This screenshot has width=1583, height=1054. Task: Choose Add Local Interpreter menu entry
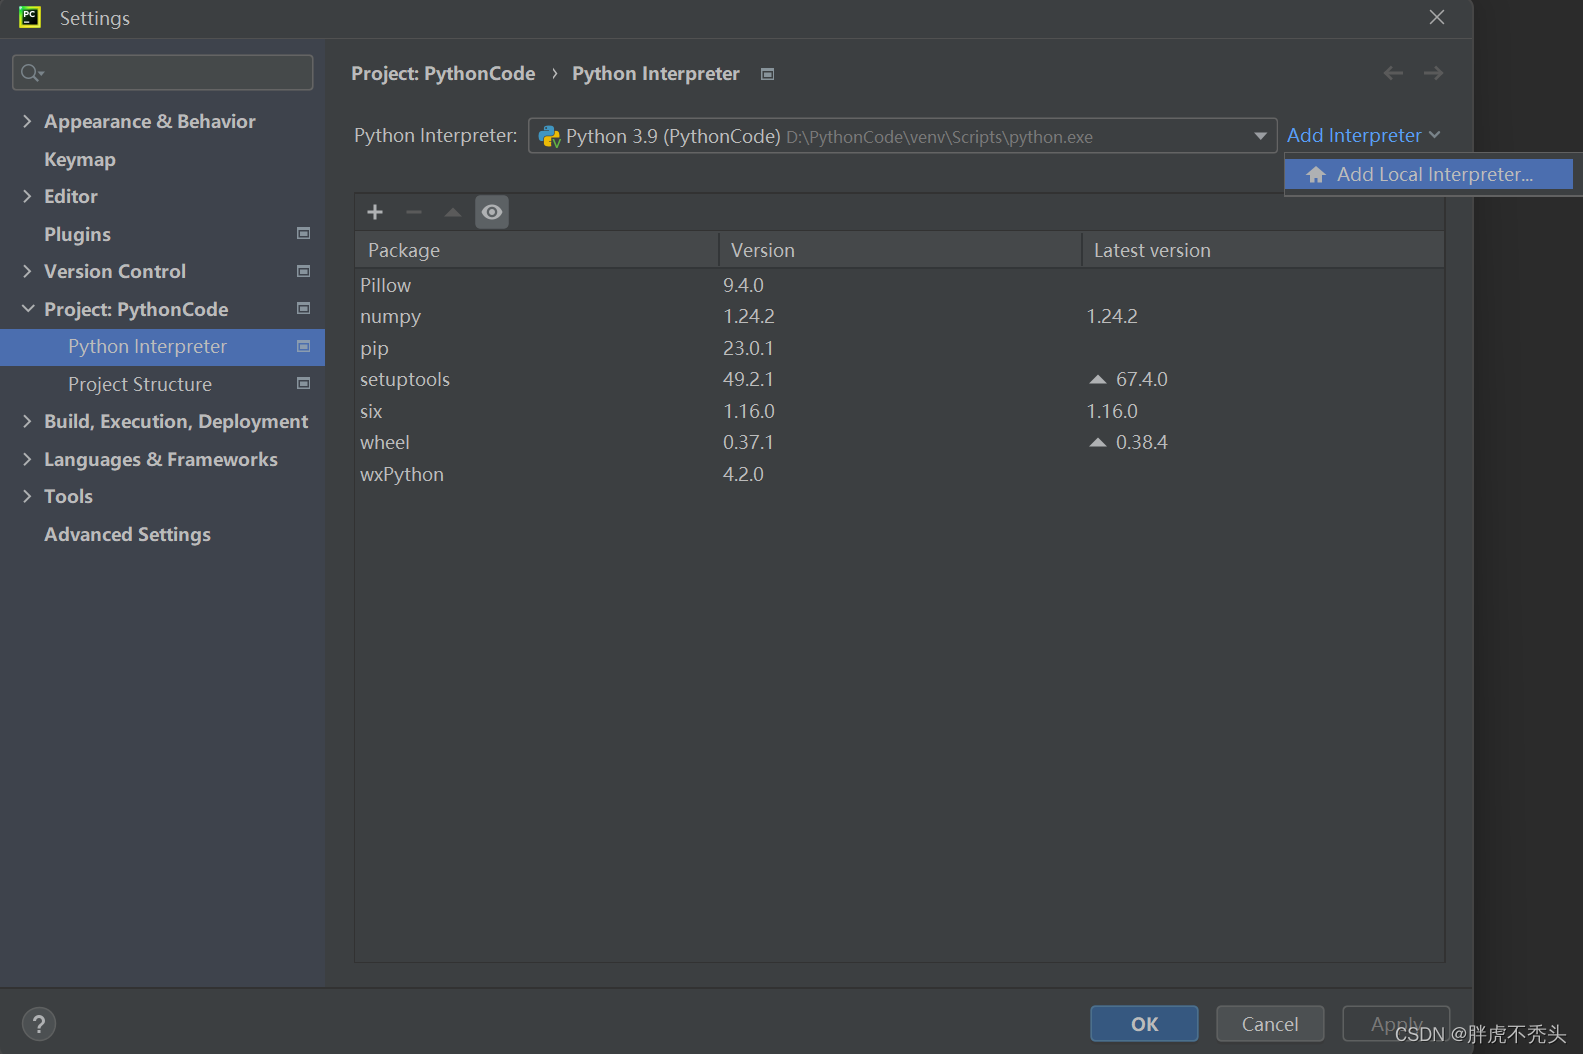click(x=1429, y=175)
